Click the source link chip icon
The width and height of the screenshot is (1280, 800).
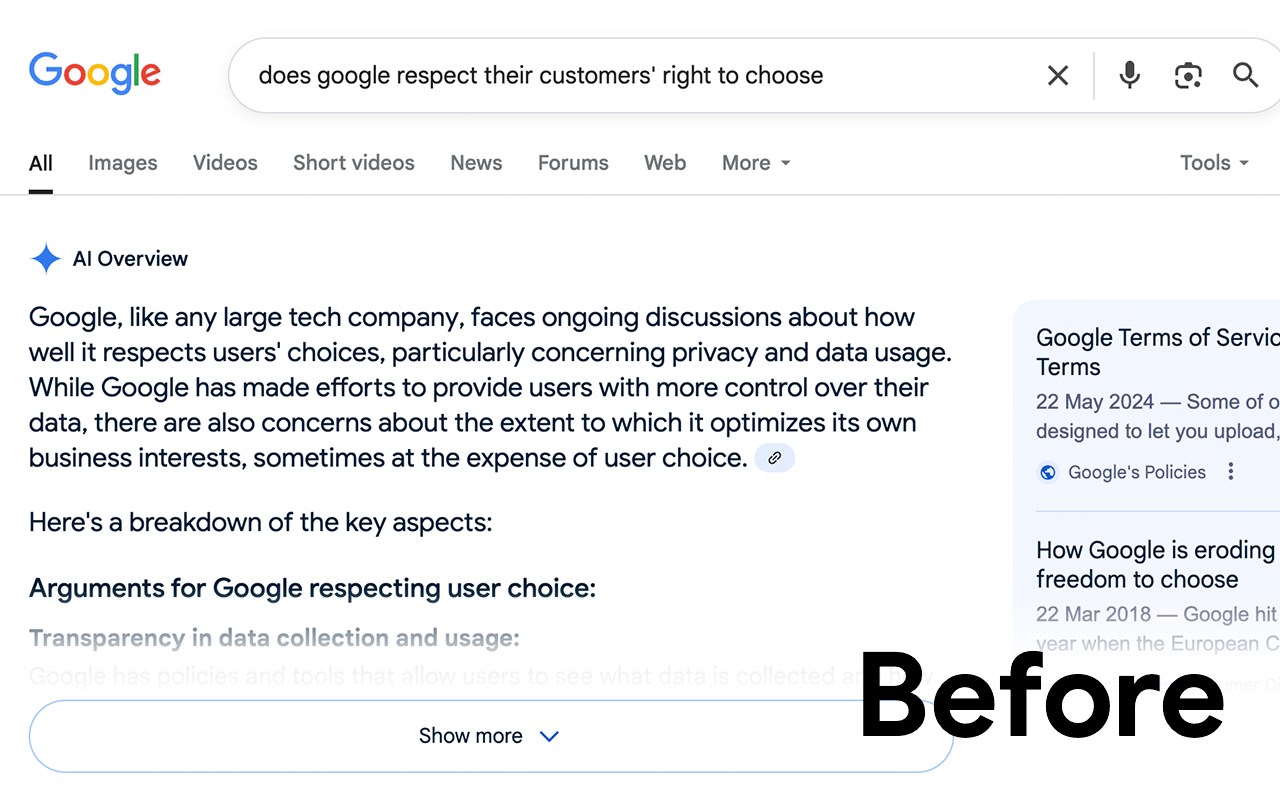click(774, 458)
